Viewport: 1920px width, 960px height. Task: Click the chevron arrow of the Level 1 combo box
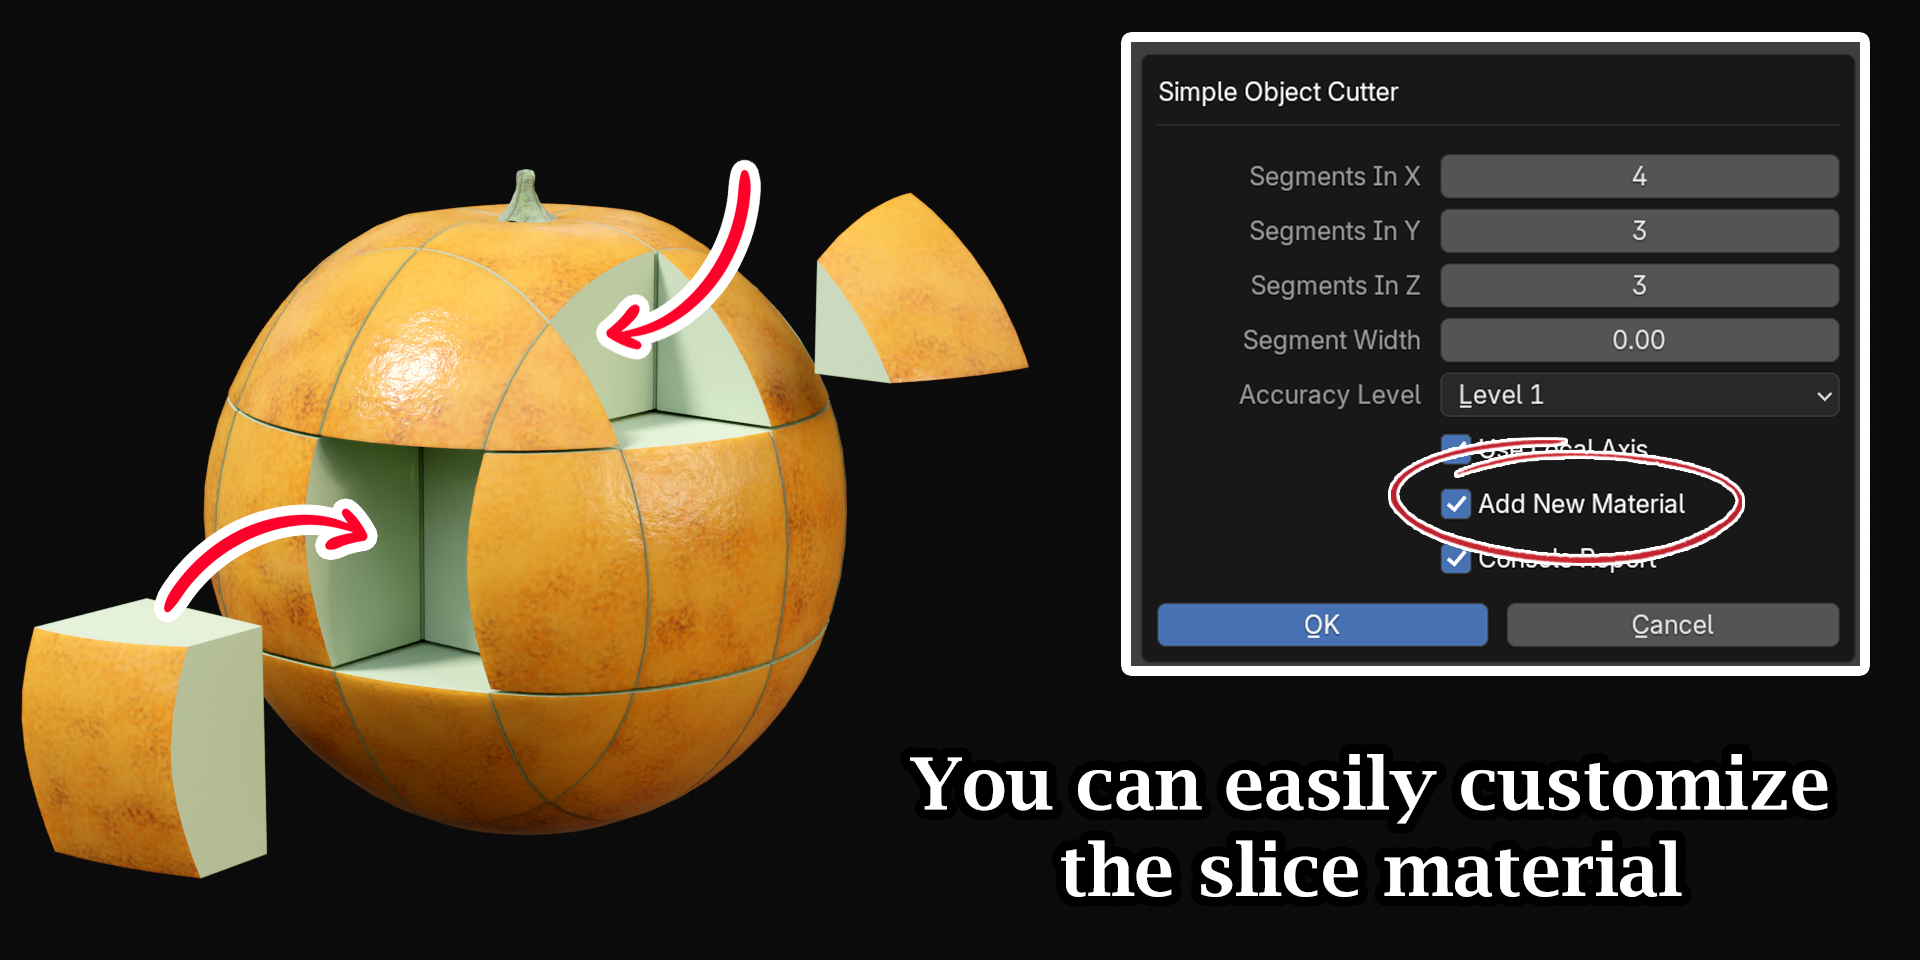pyautogui.click(x=1824, y=396)
